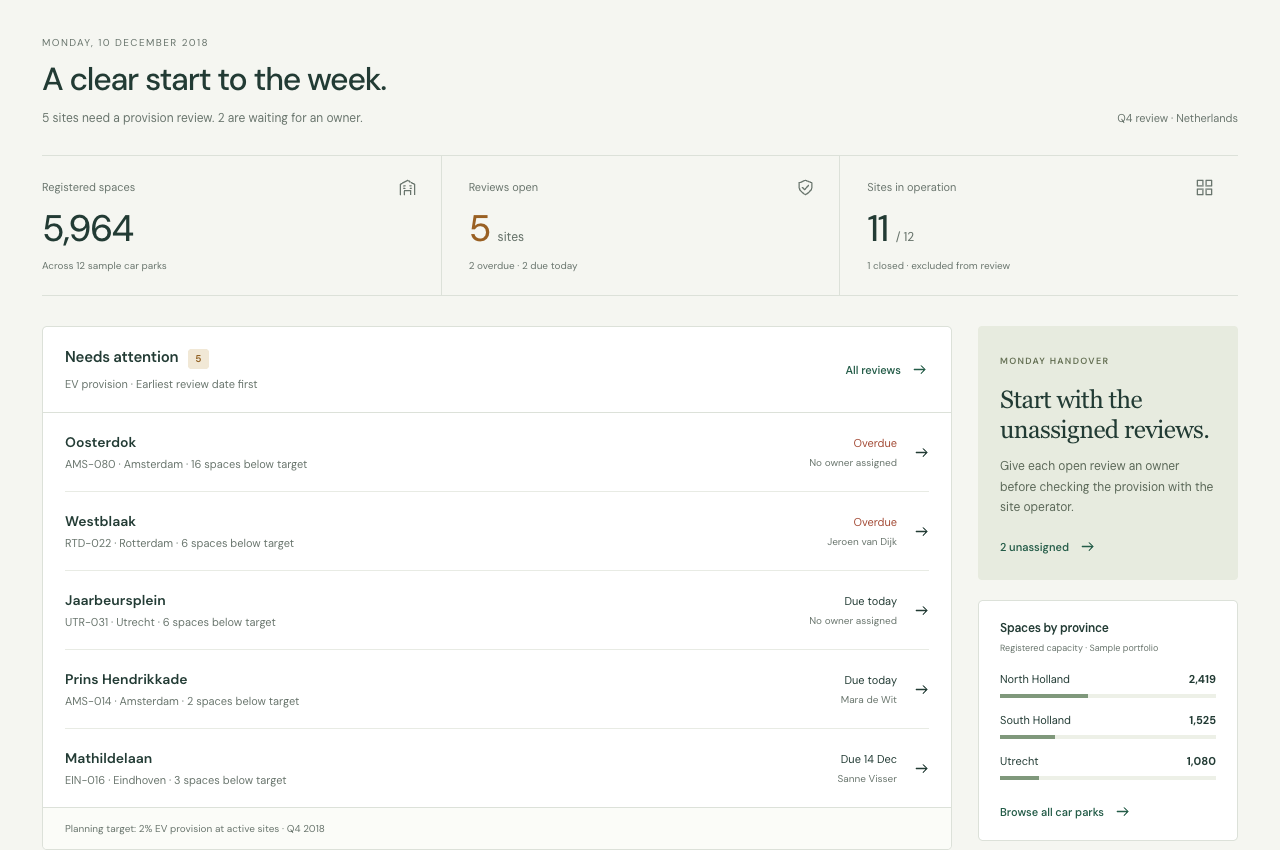The width and height of the screenshot is (1280, 850).
Task: Click the arrow next to All reviews
Action: click(920, 370)
